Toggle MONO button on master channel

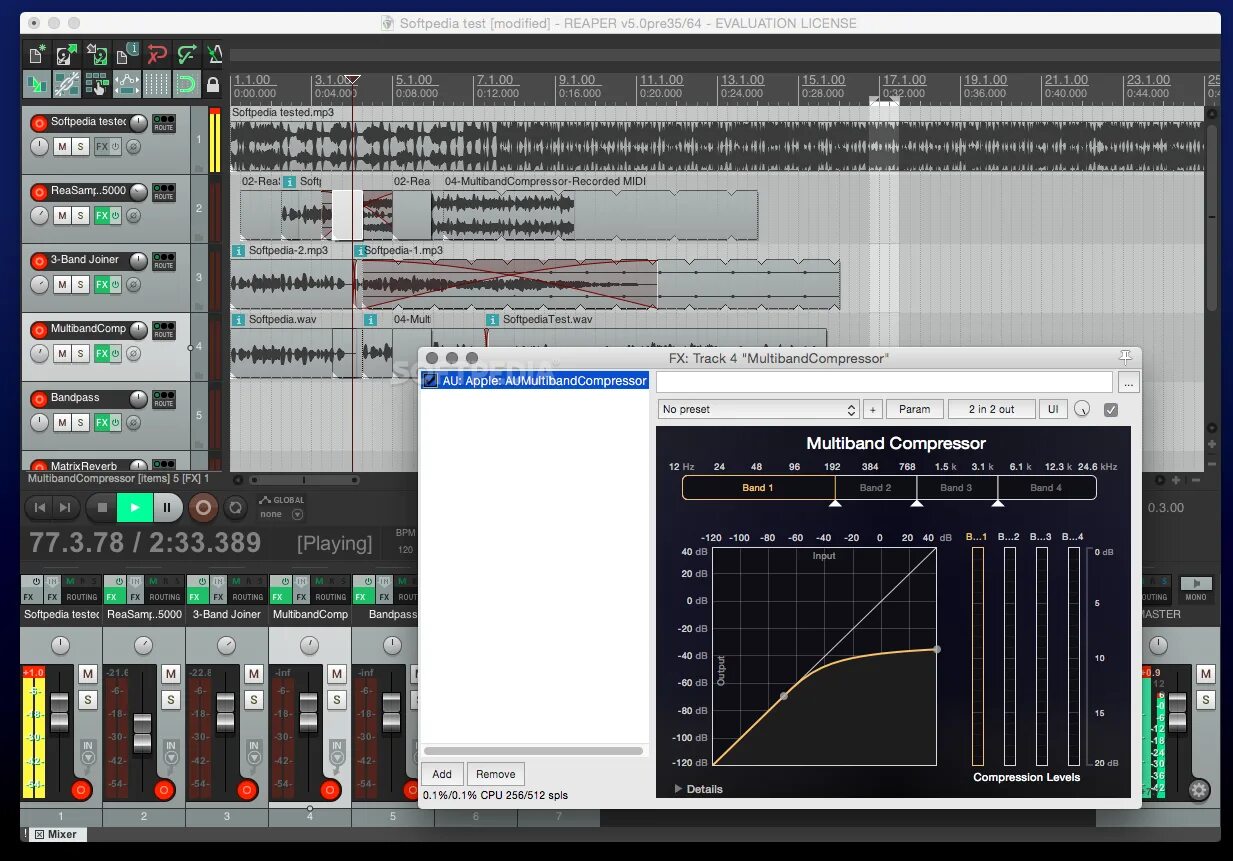pos(1196,590)
